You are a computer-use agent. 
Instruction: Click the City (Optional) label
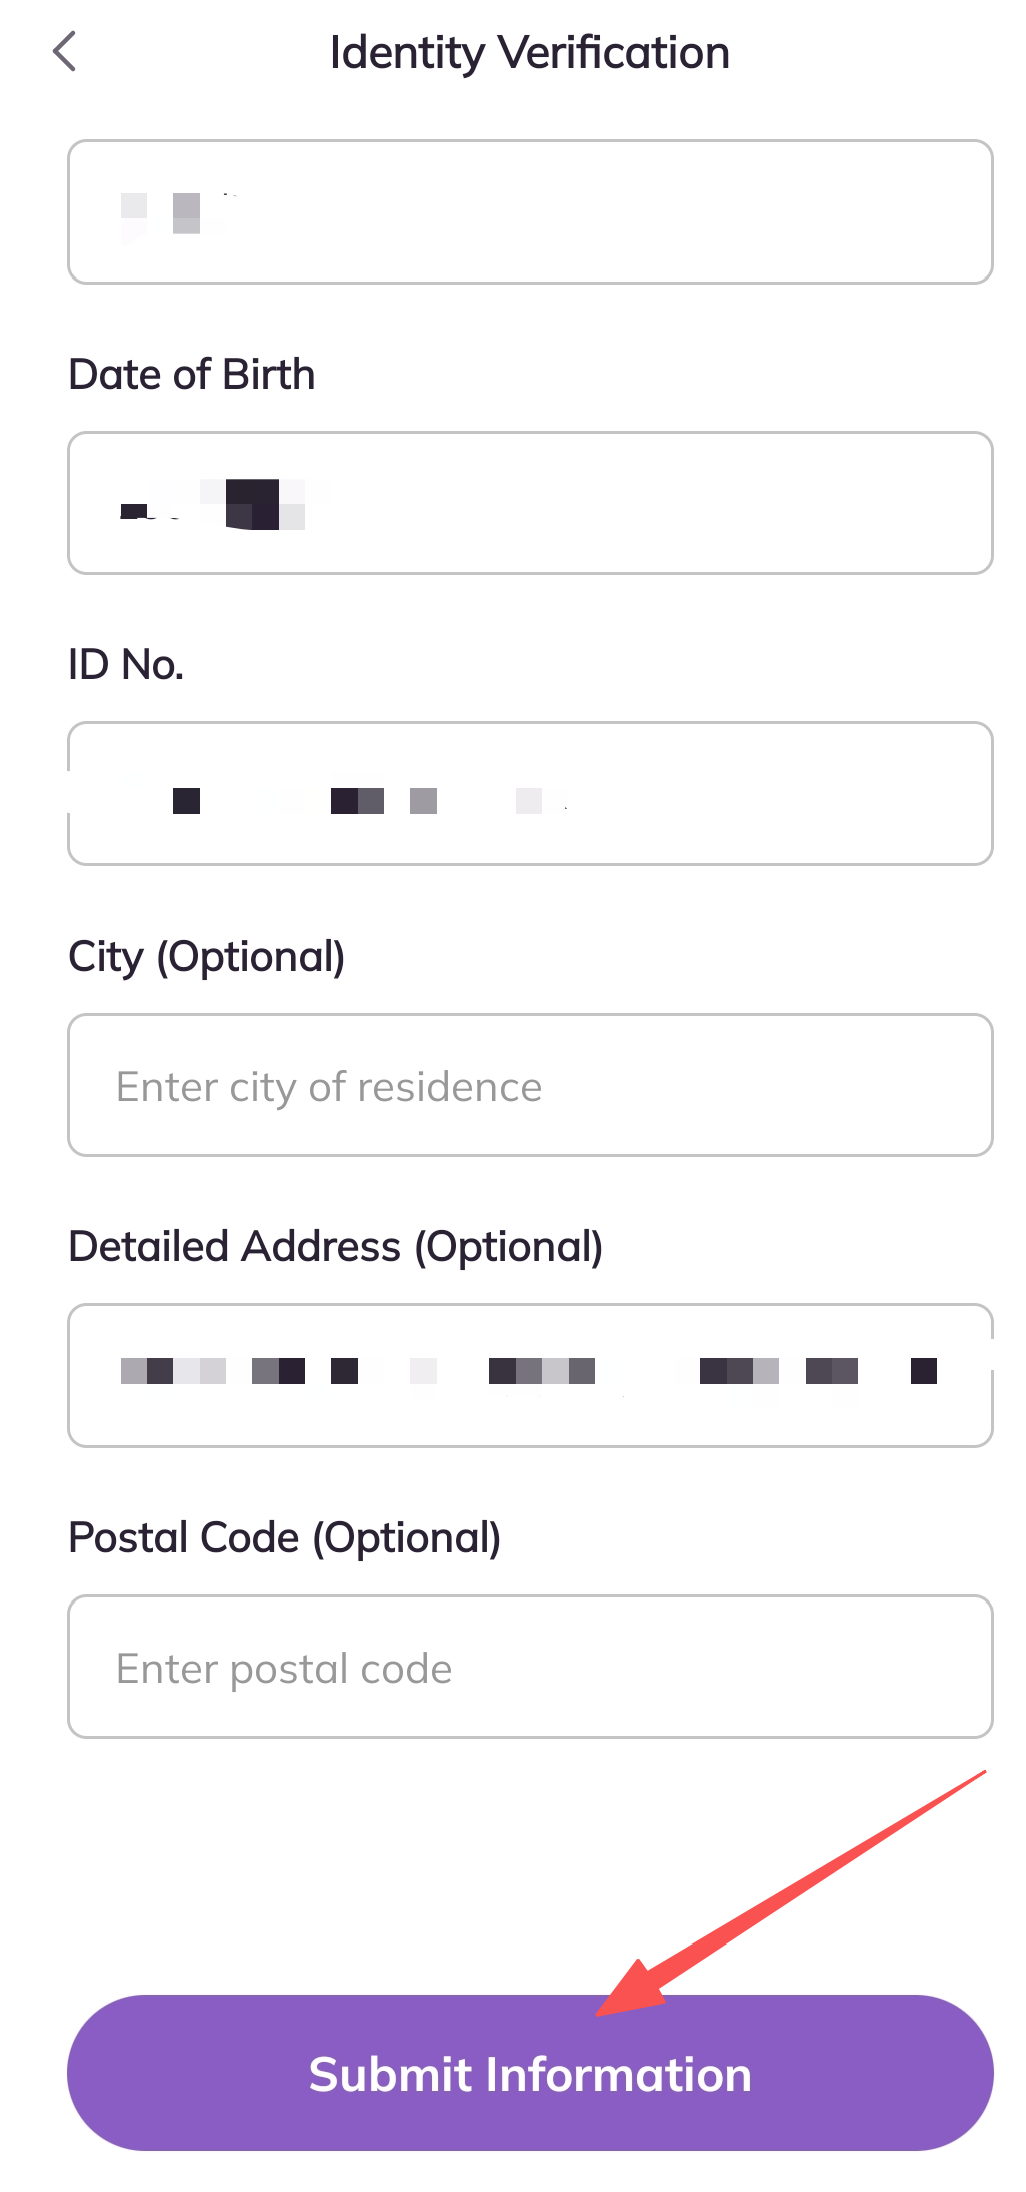coord(206,957)
